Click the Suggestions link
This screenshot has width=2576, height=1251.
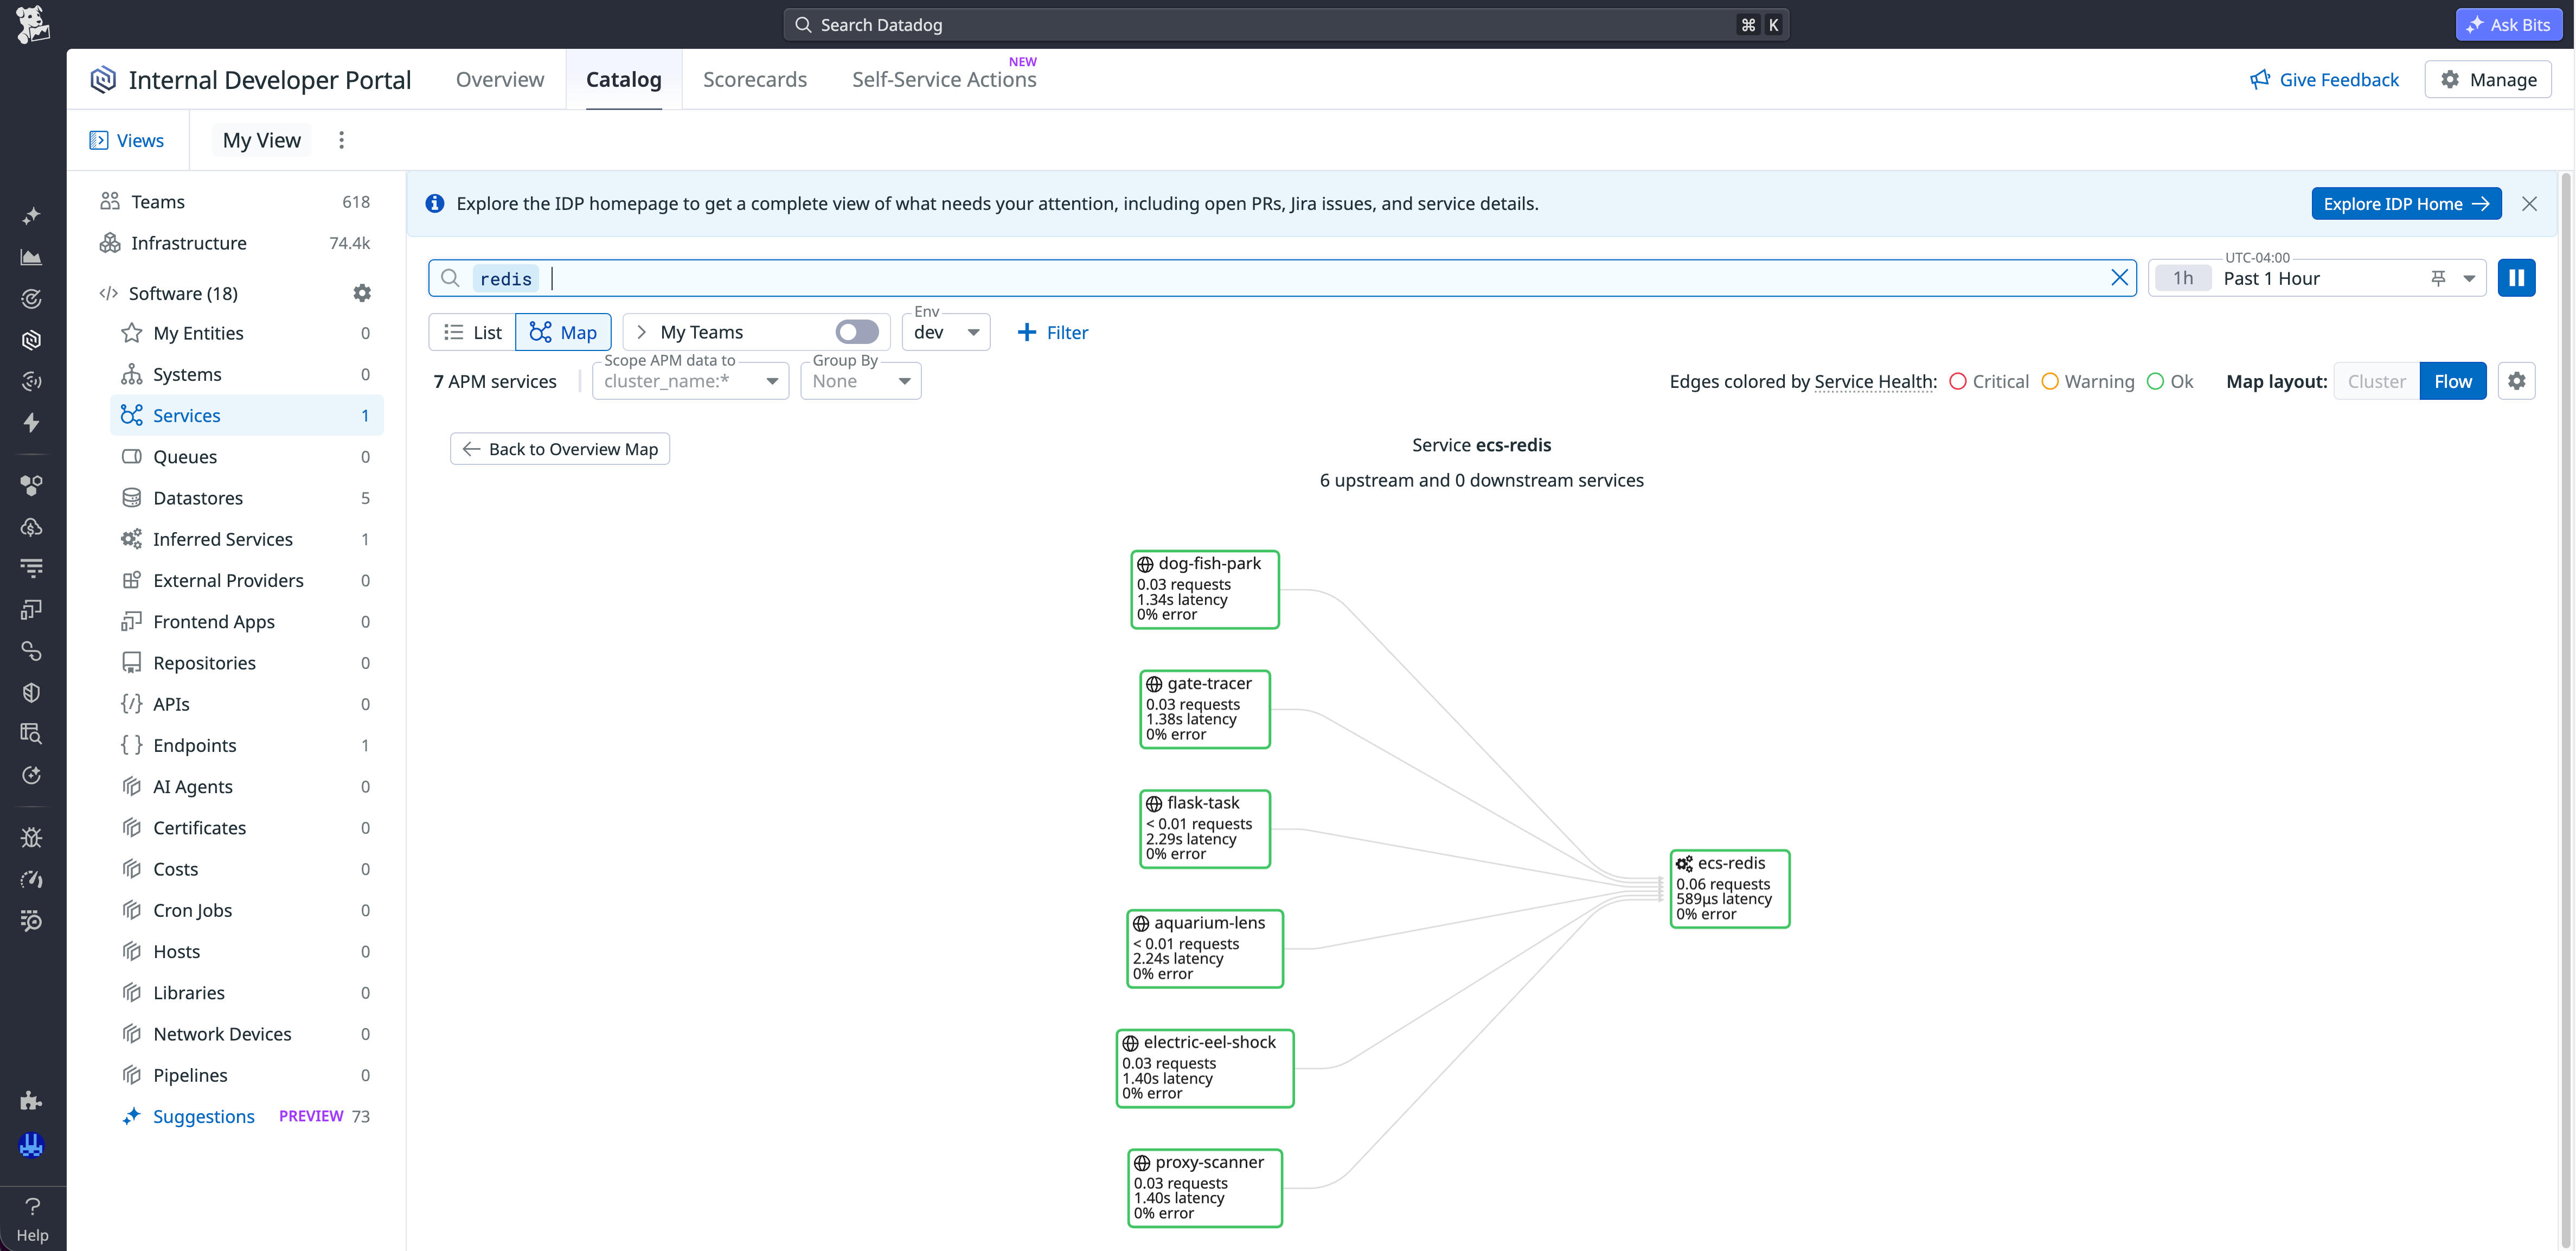coord(203,1116)
